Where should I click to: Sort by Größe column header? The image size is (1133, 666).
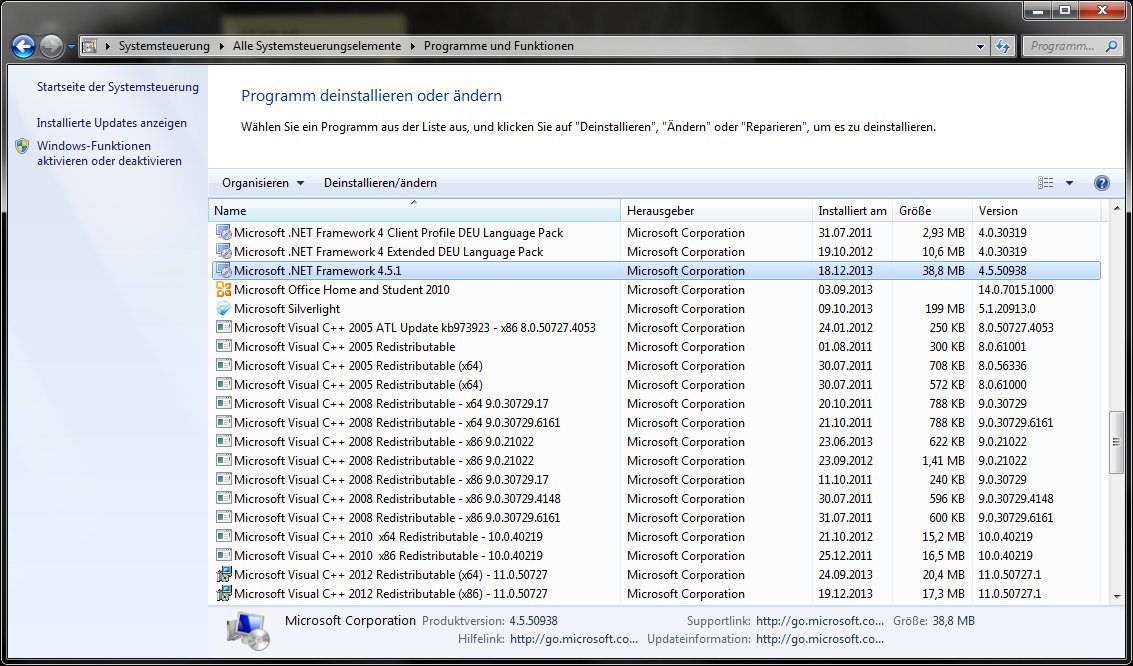(933, 210)
